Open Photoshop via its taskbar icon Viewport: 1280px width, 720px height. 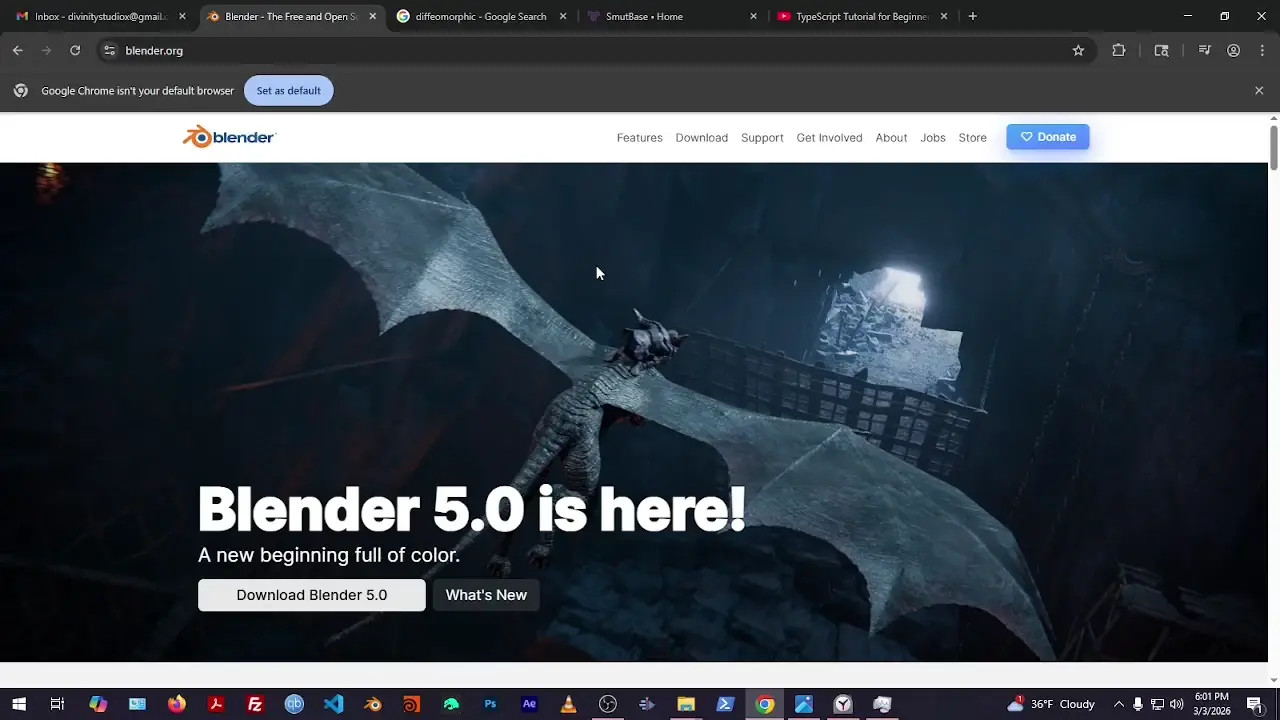pos(490,704)
